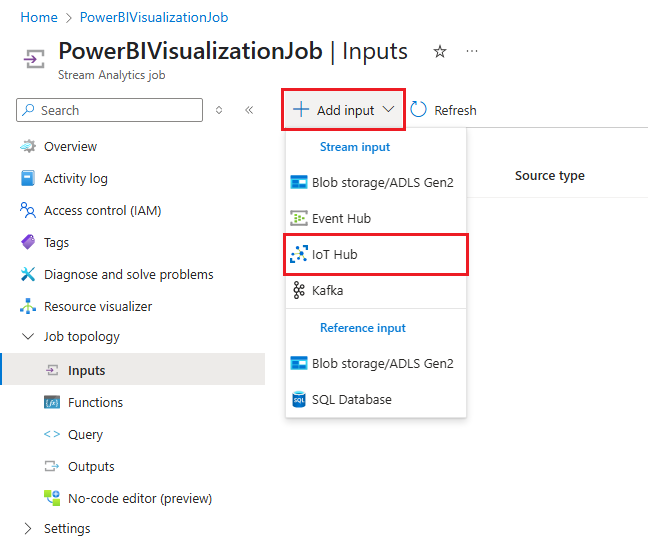The height and width of the screenshot is (544, 648).
Task: Open Resource visualizer via its icon
Action: [x=28, y=307]
